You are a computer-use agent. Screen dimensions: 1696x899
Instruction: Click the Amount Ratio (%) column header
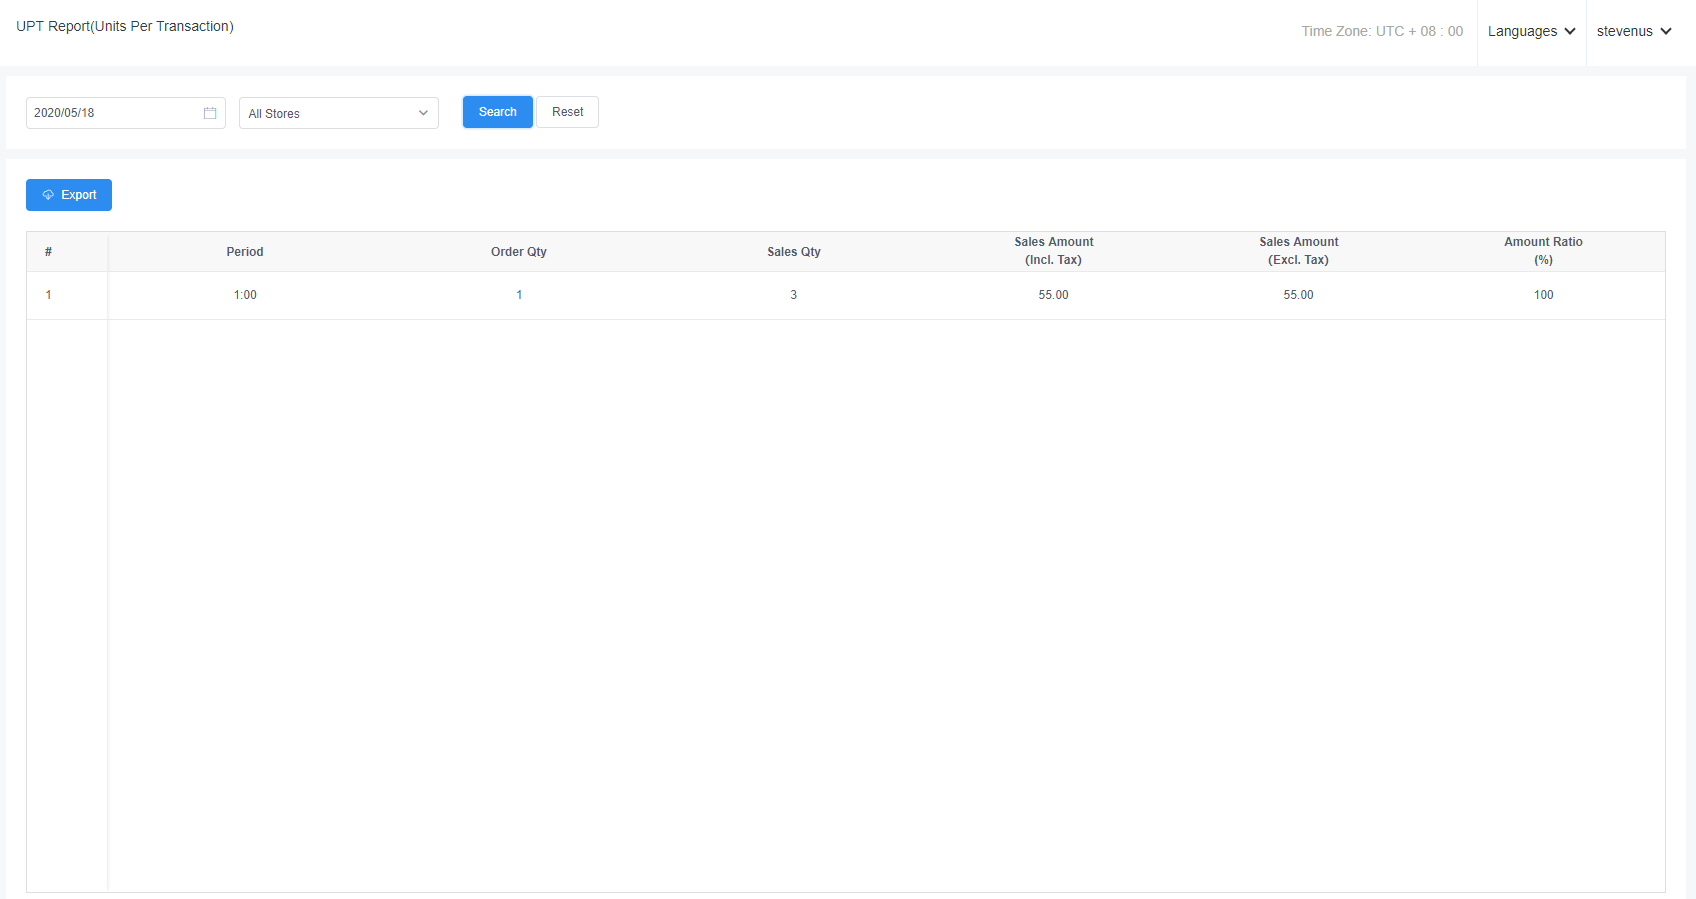tap(1543, 251)
